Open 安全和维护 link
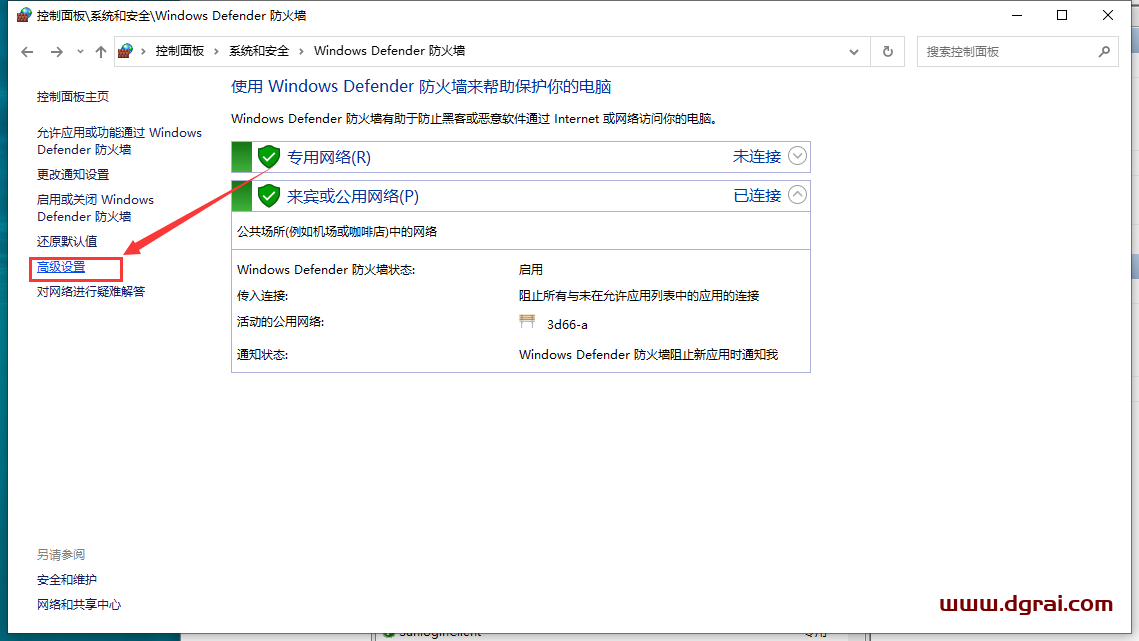 coord(67,580)
